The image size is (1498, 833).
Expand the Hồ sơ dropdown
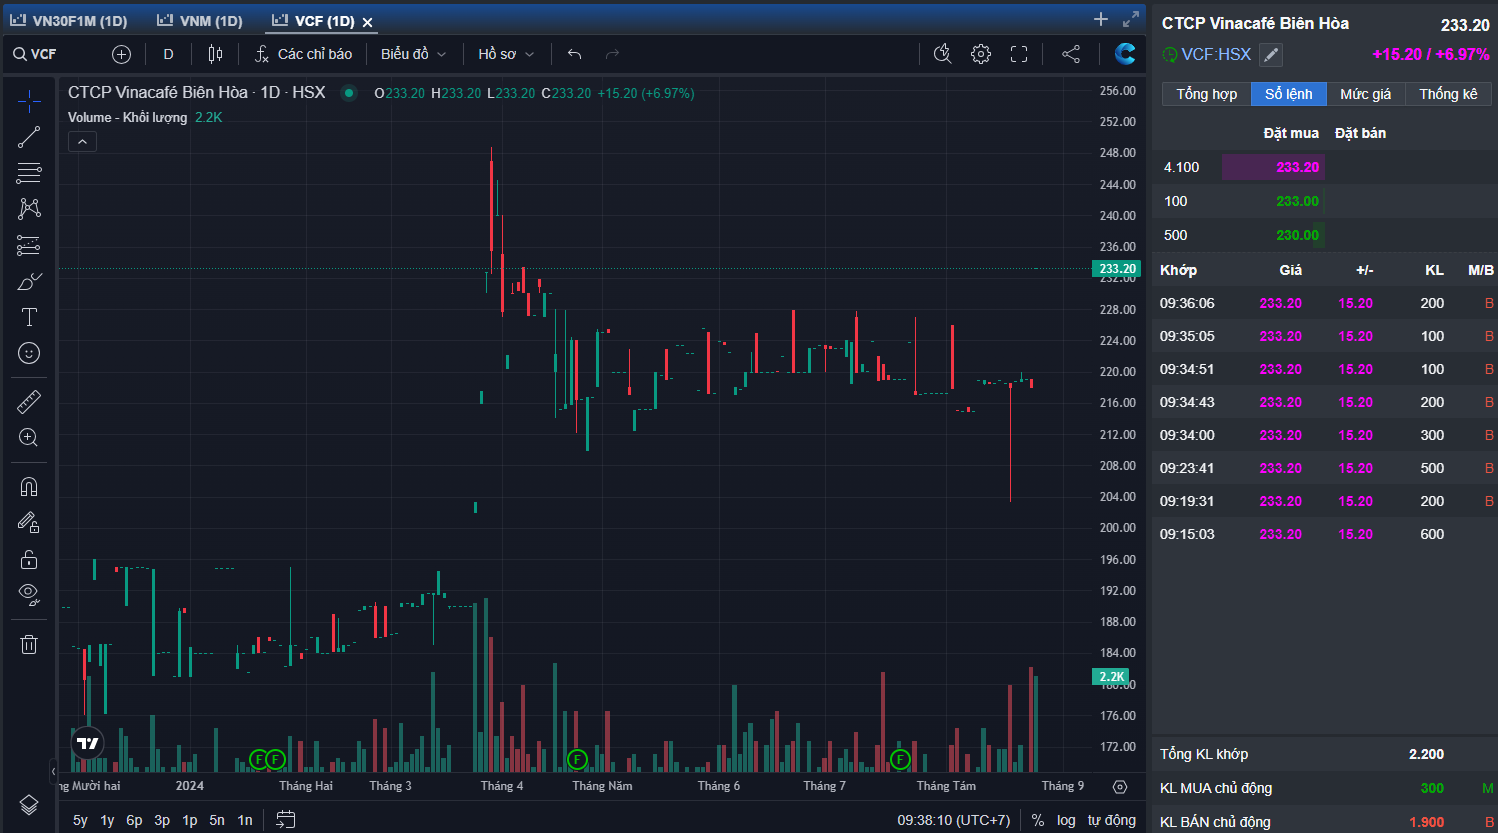pyautogui.click(x=506, y=54)
